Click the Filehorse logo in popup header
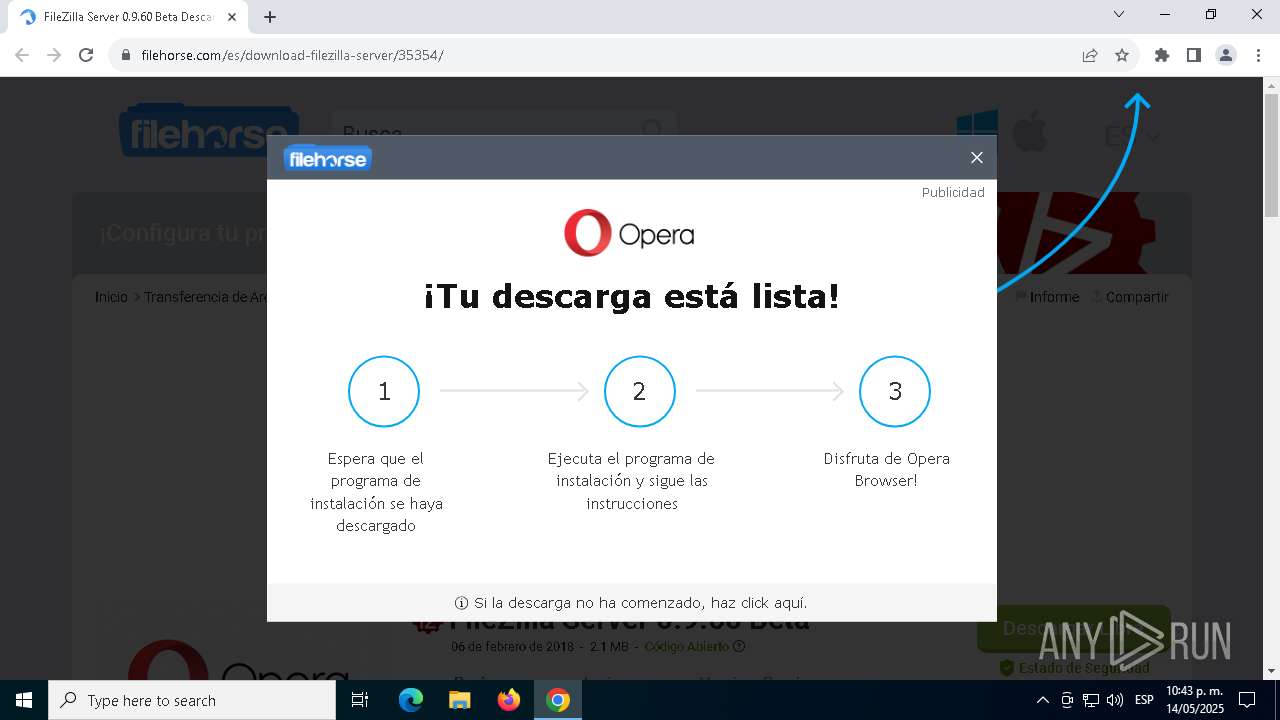The width and height of the screenshot is (1280, 720). (x=328, y=158)
